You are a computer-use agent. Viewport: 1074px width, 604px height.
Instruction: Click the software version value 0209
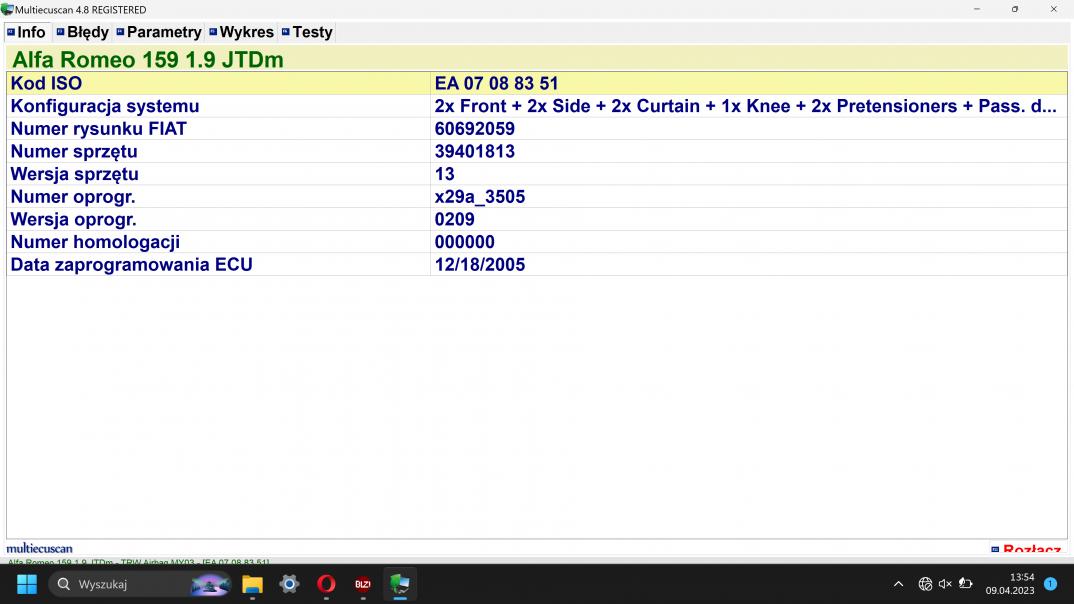454,219
